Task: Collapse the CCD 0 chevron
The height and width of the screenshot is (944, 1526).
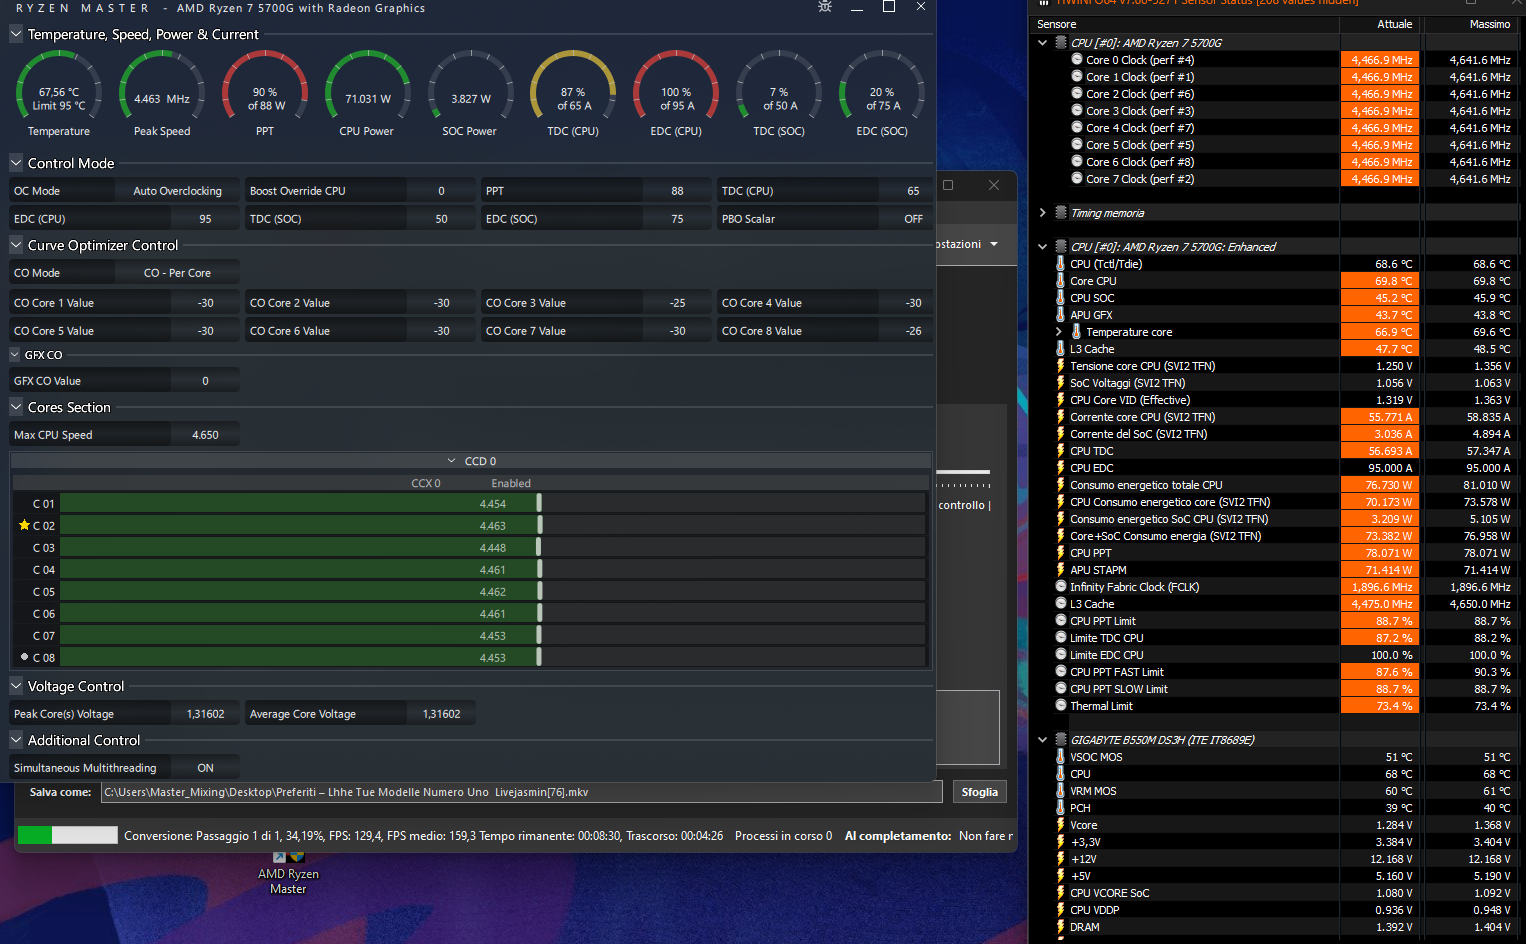Action: [452, 461]
